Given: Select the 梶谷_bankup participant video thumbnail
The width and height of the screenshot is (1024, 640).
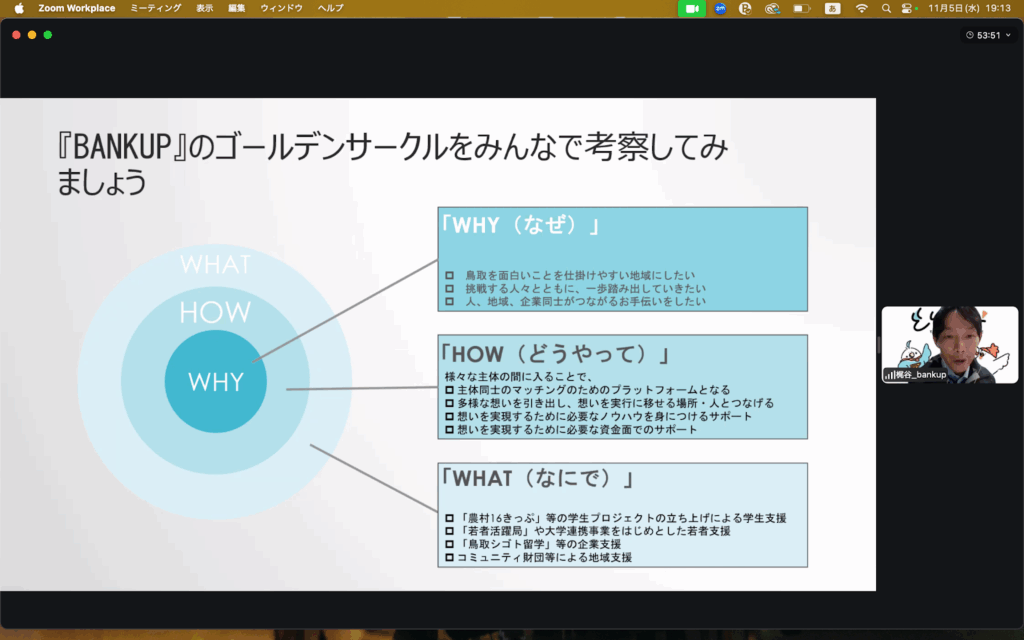Looking at the screenshot, I should coord(949,345).
